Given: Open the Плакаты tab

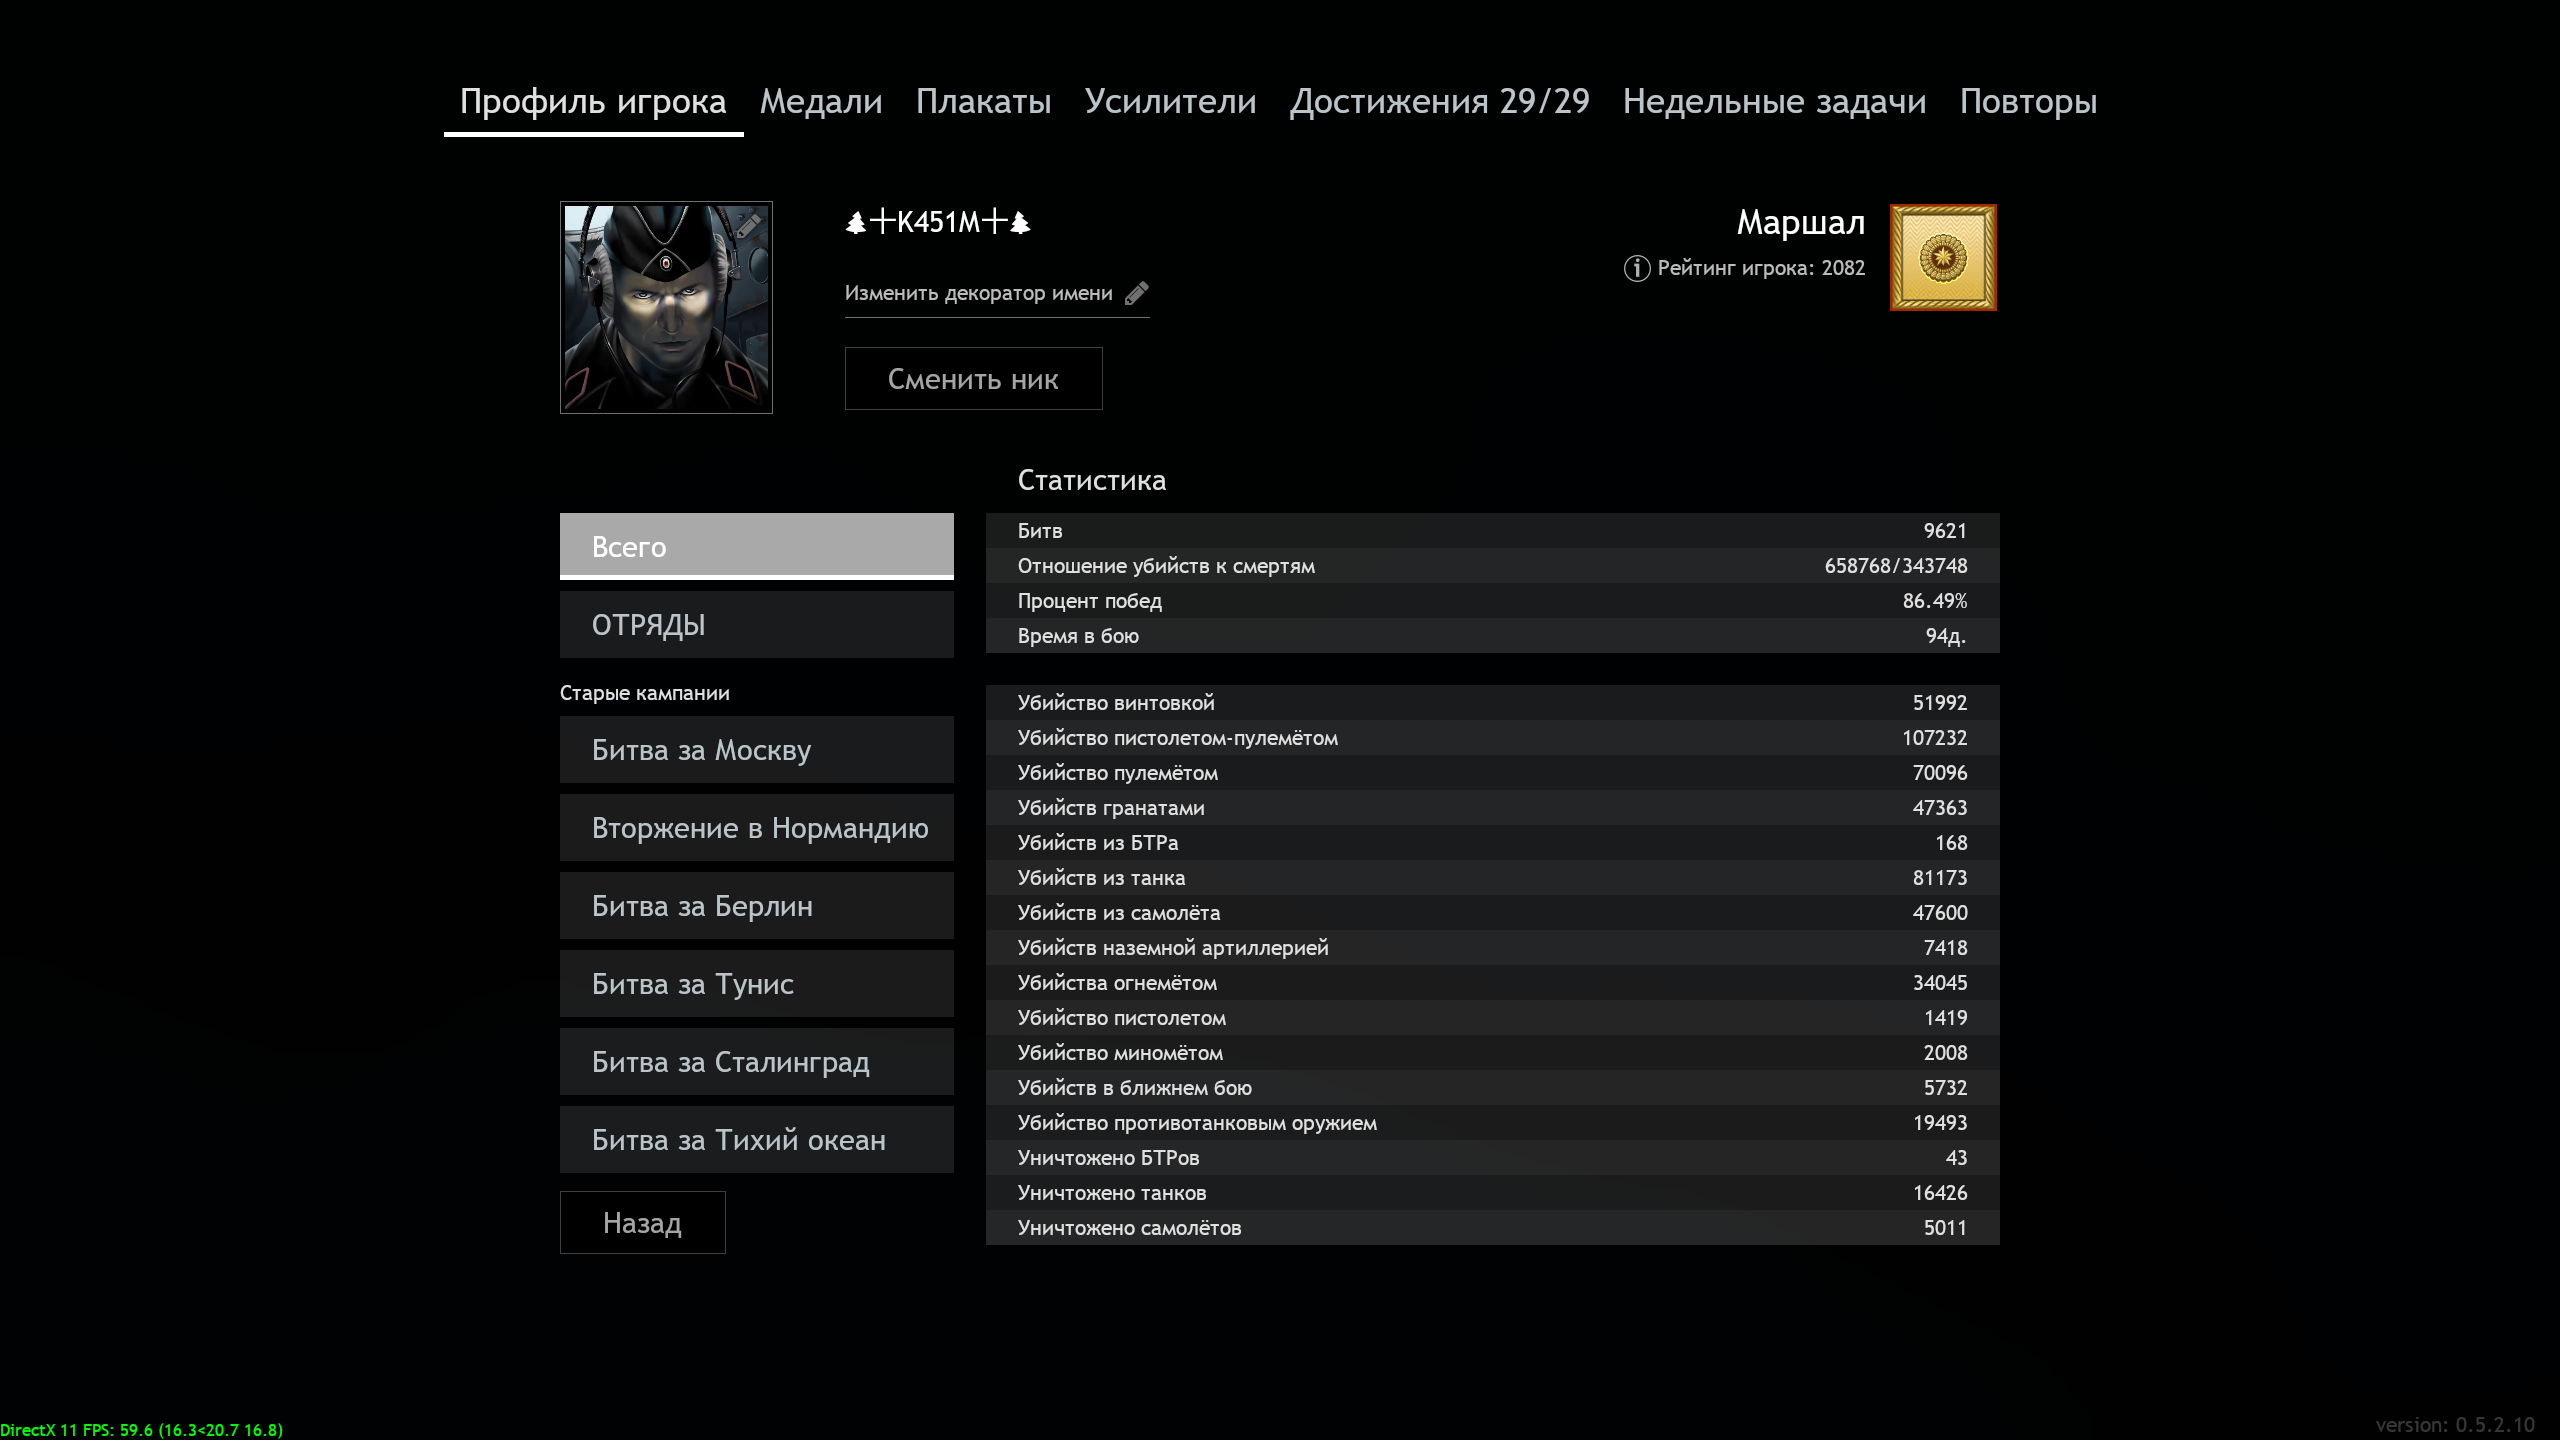Looking at the screenshot, I should 983,102.
